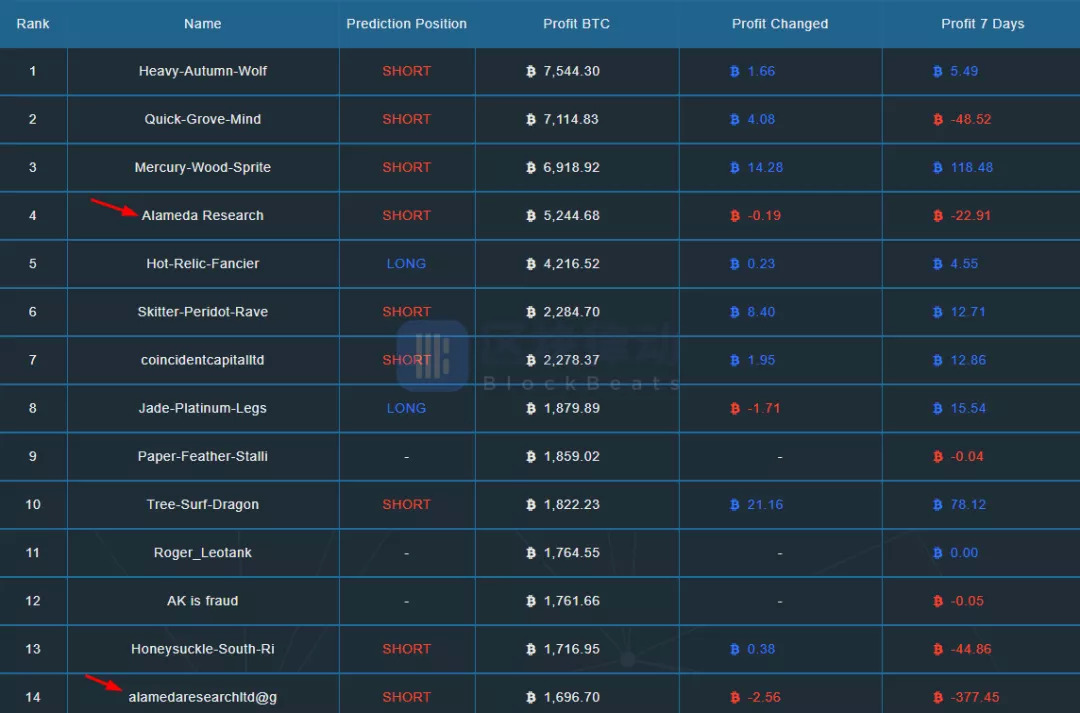Click the Profit BTC column header
This screenshot has width=1080, height=713.
point(577,23)
